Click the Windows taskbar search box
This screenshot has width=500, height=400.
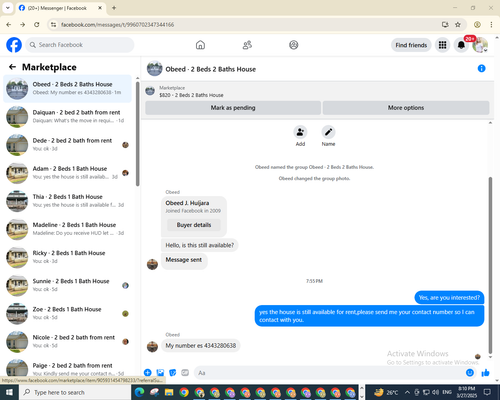[75, 392]
